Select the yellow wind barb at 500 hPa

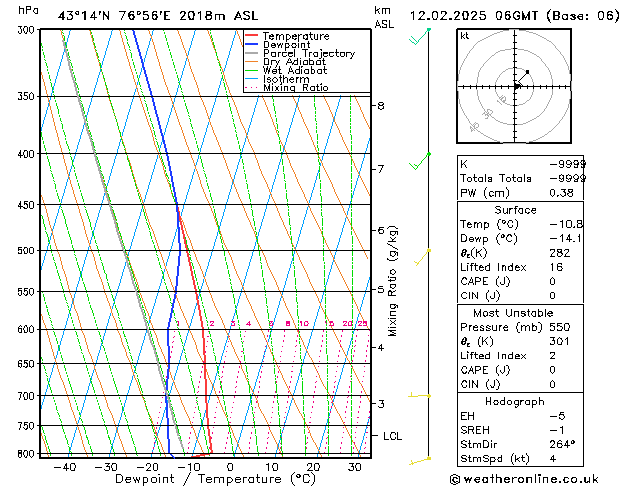pos(423,255)
